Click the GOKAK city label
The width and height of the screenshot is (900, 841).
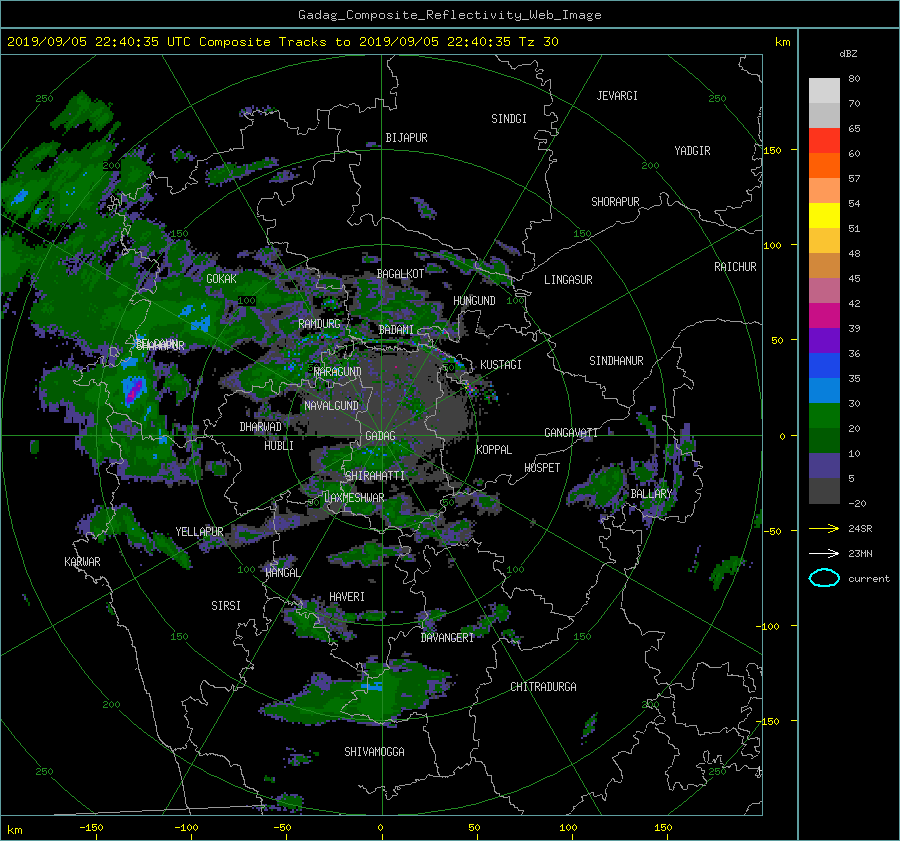tap(221, 279)
